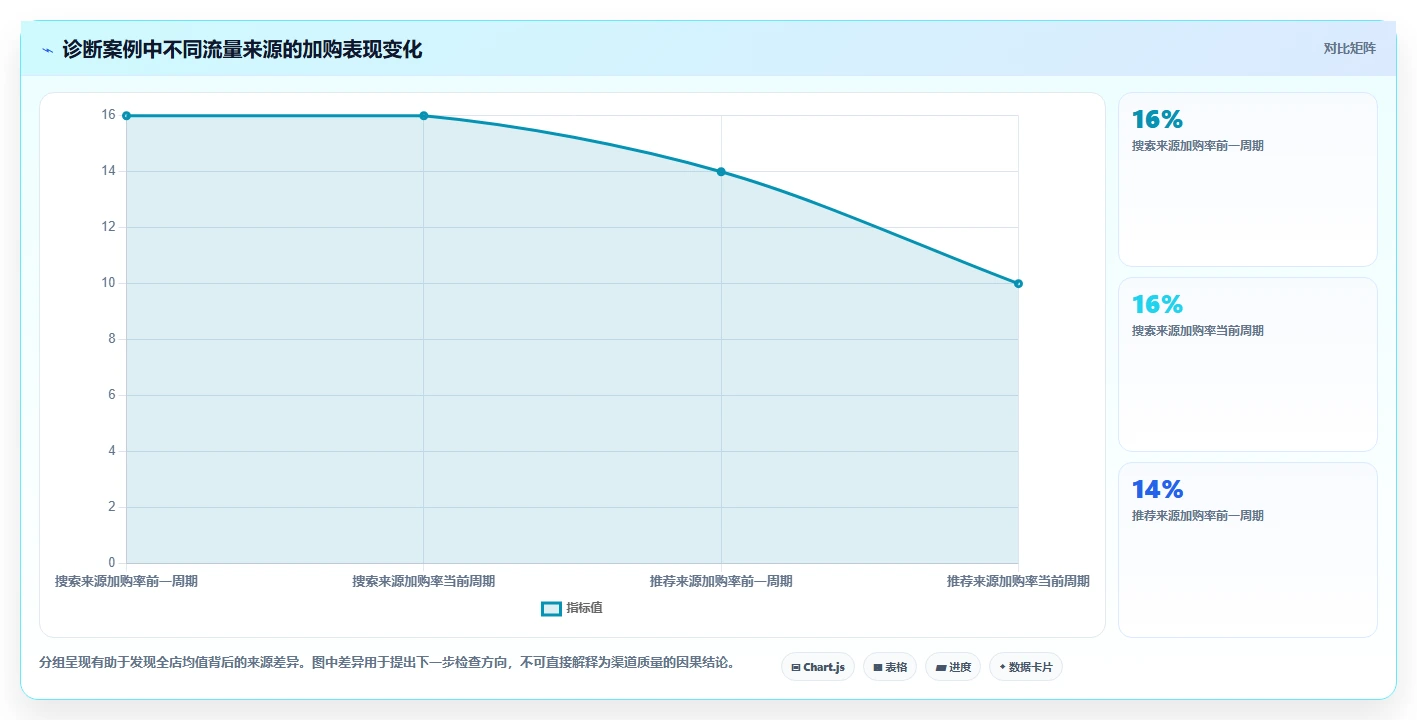Click x-axis label 推荐来源加购率当前周期
This screenshot has height=720, width=1417.
point(1018,581)
